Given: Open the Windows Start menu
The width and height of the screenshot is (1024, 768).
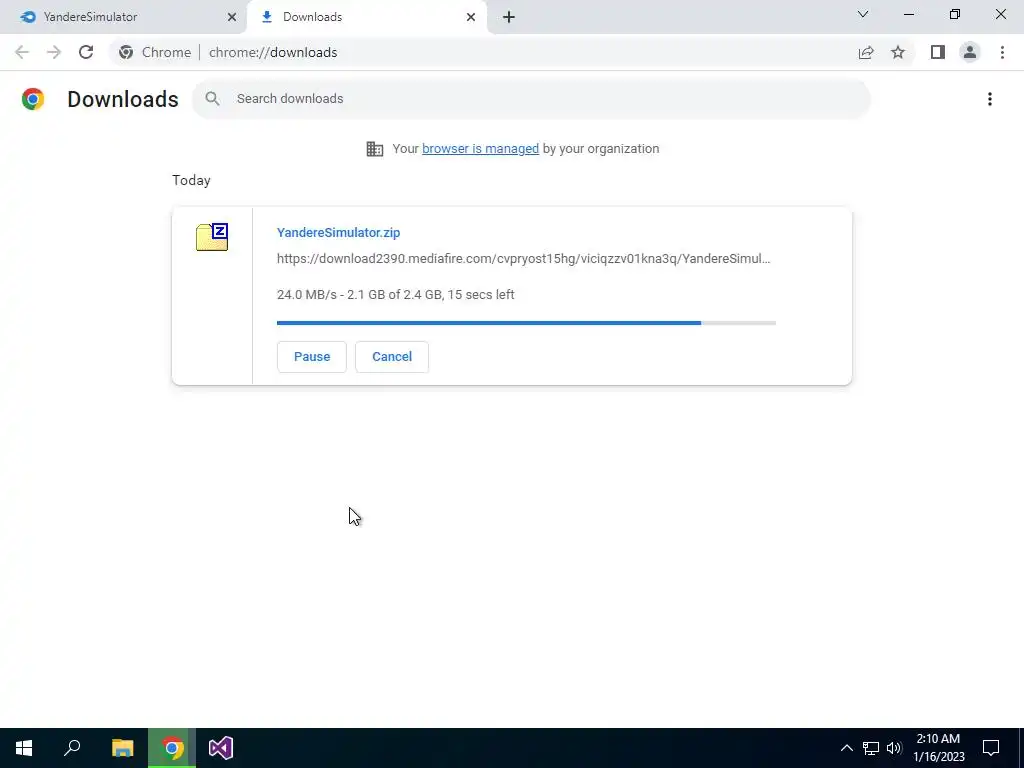Looking at the screenshot, I should [24, 748].
